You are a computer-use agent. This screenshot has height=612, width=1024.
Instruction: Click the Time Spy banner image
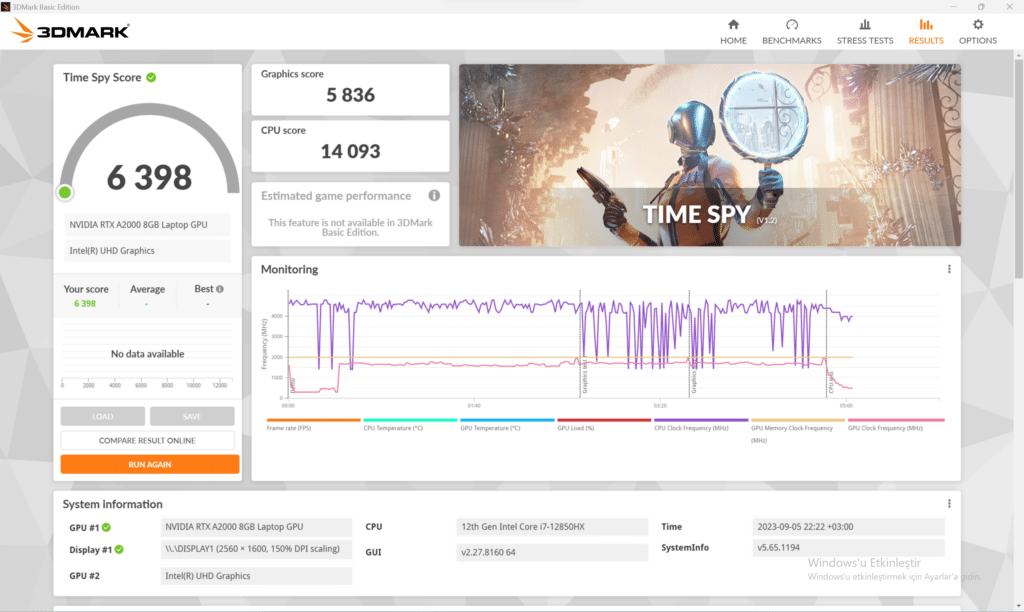(709, 155)
